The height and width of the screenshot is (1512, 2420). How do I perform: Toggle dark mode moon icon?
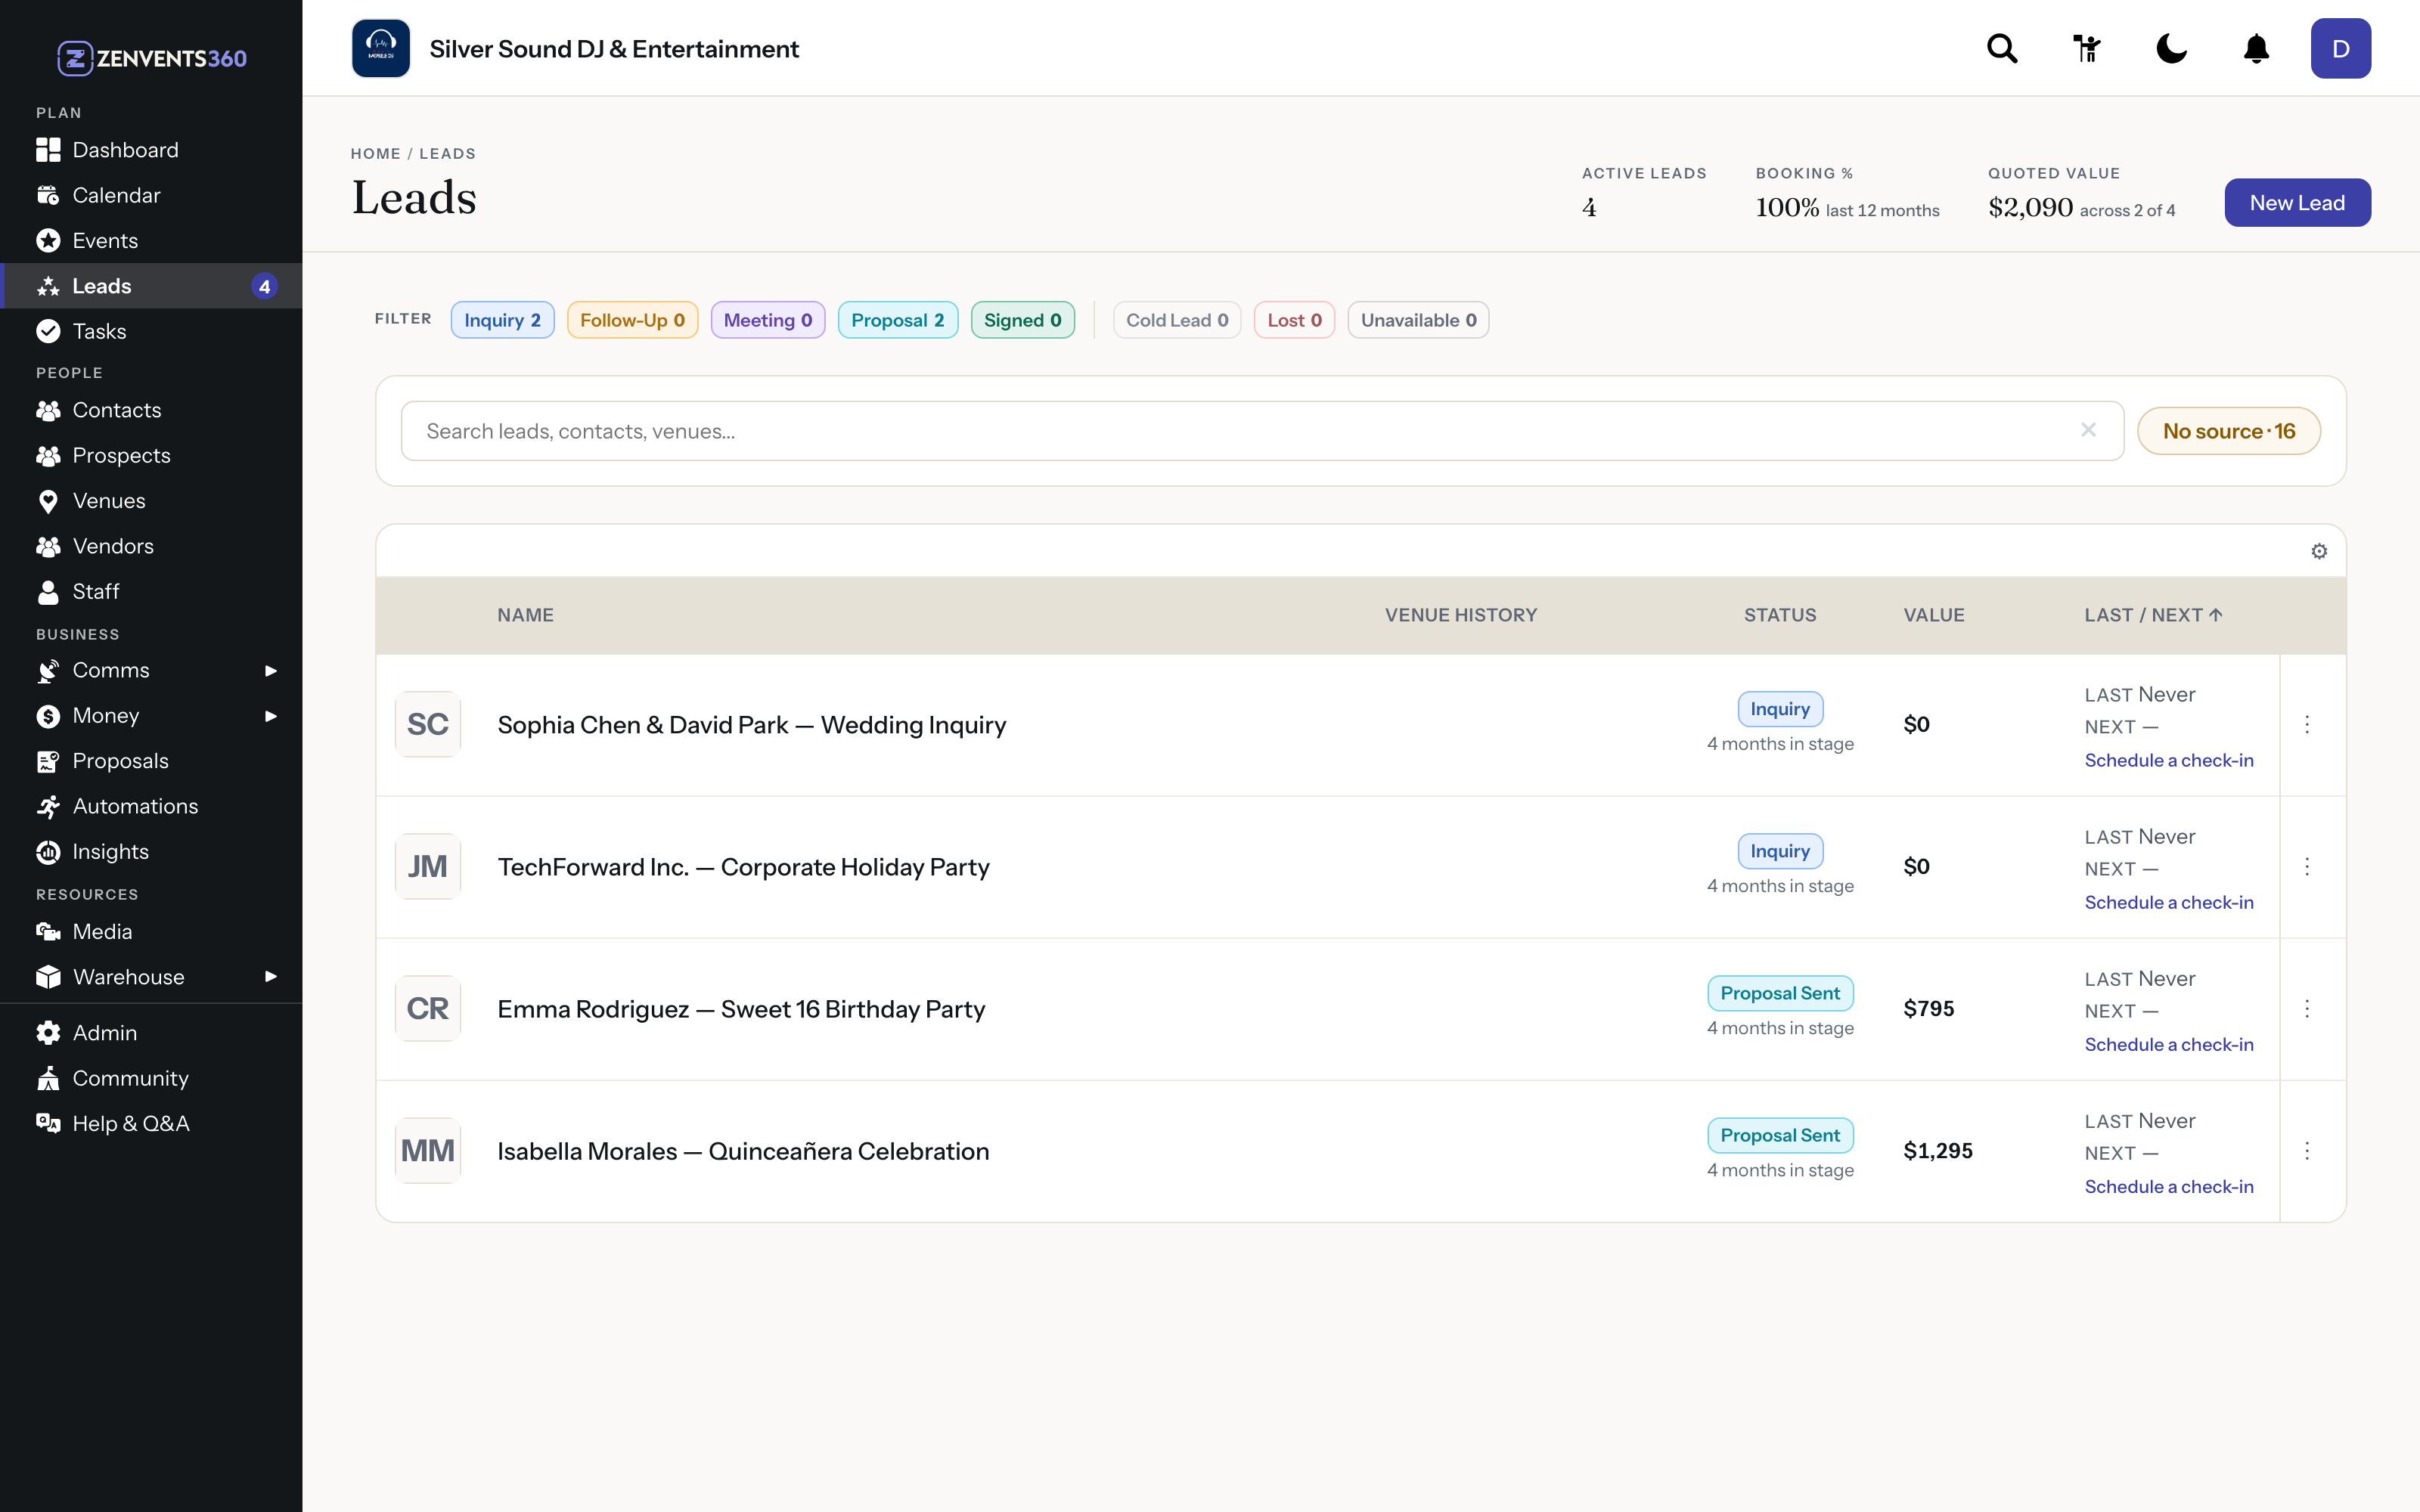pyautogui.click(x=2171, y=48)
